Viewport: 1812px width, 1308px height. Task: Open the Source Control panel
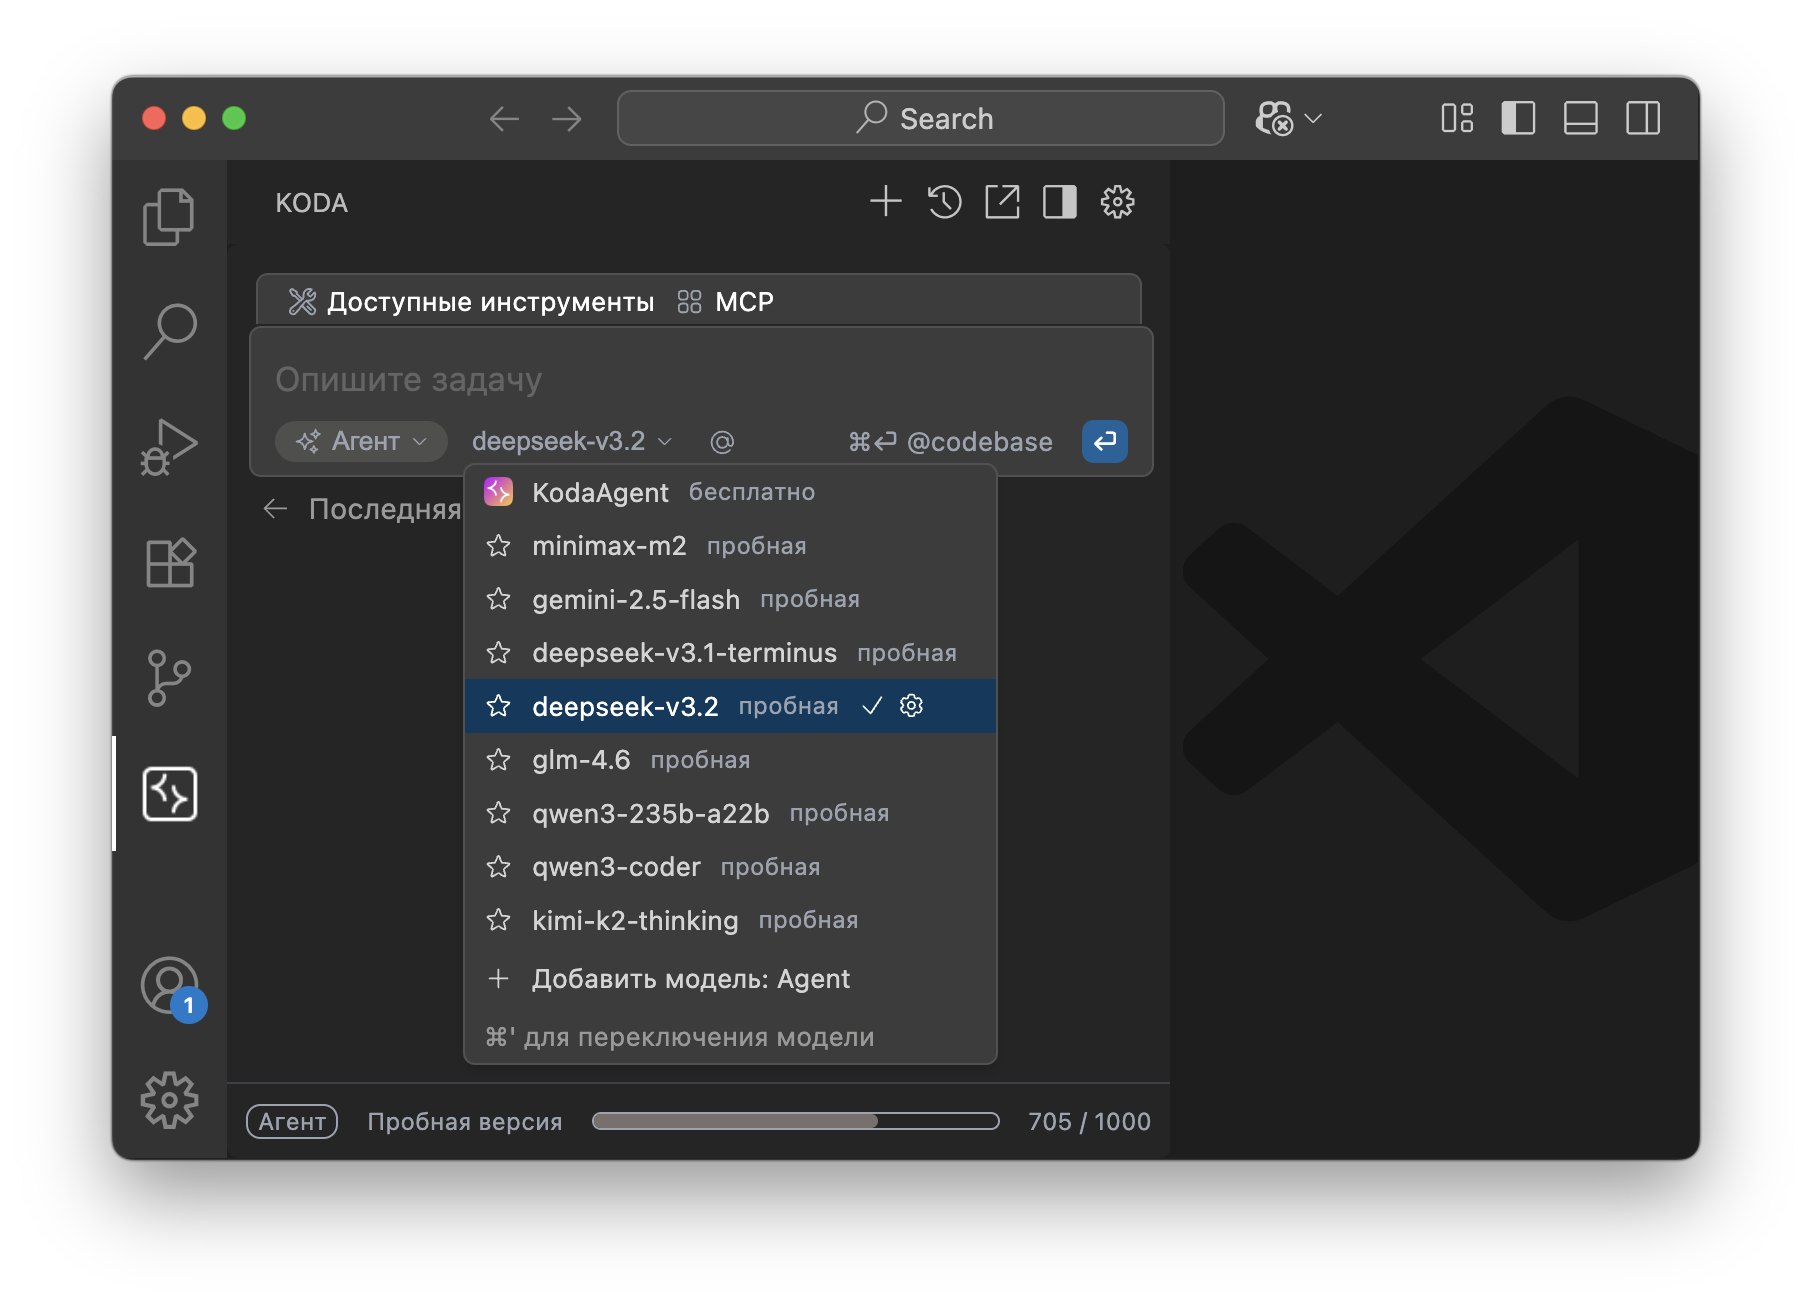[x=169, y=678]
